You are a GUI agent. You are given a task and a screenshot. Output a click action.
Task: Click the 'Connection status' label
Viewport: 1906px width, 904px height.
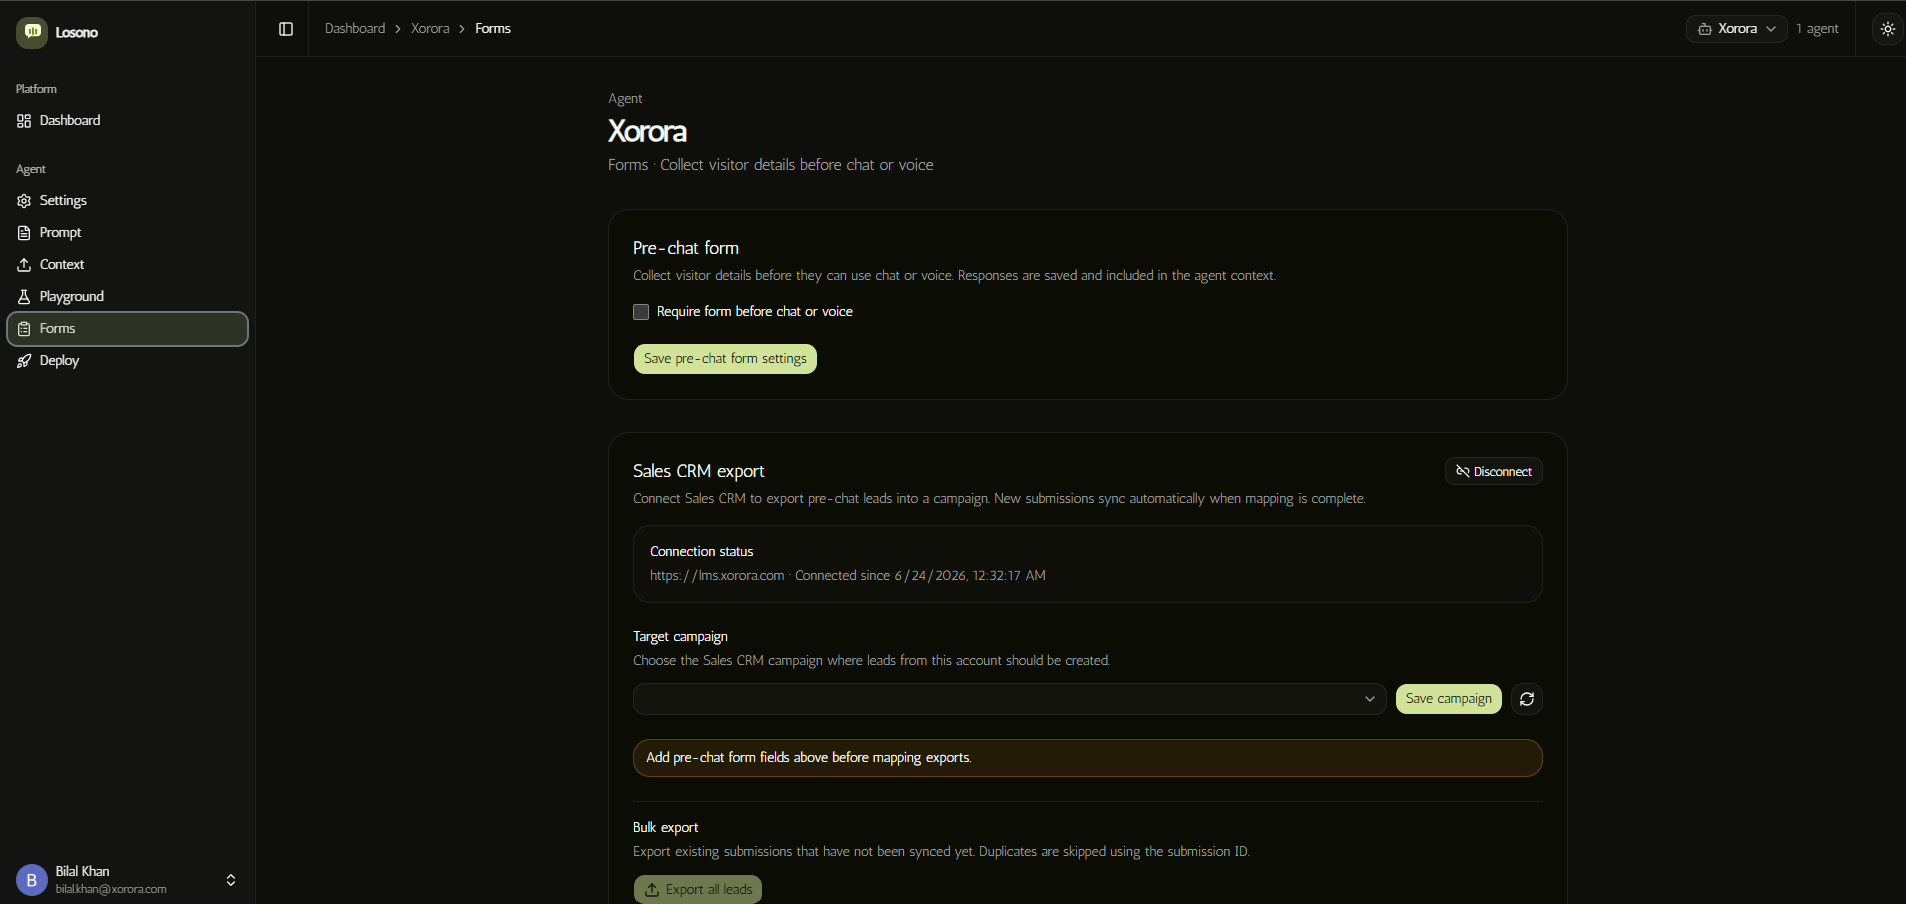[x=701, y=552]
